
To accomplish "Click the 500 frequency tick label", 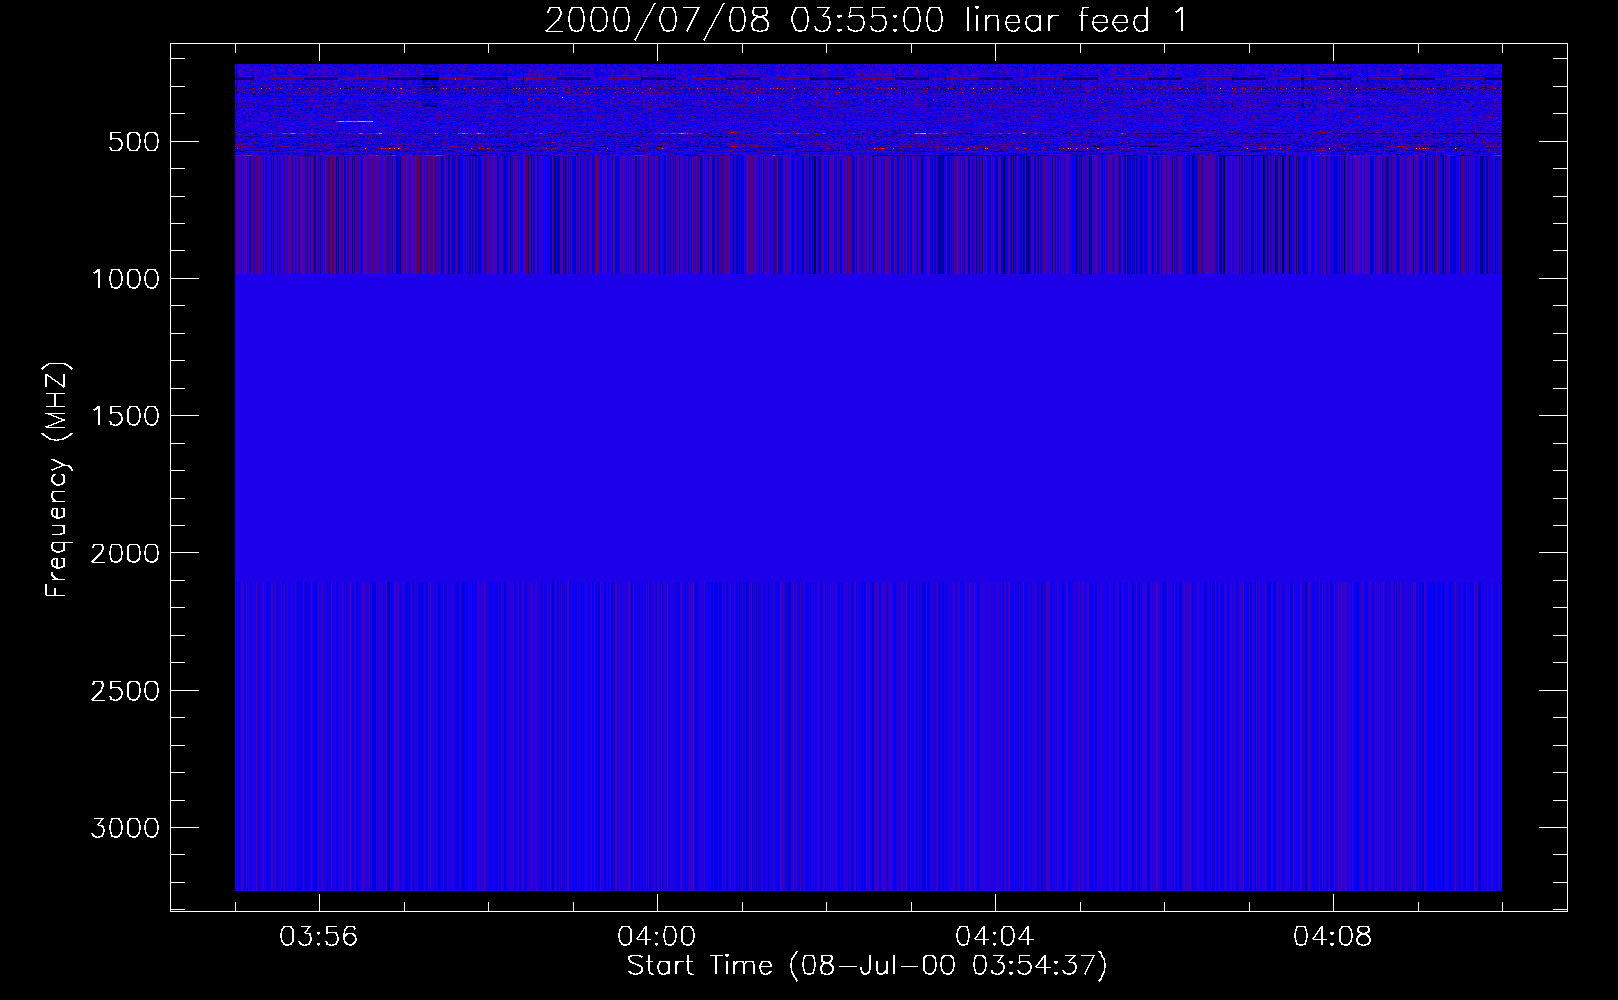I will click(134, 142).
